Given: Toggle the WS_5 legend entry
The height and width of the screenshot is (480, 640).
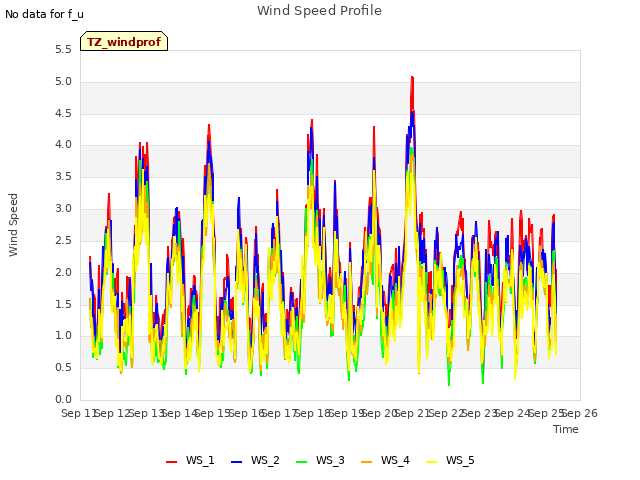Looking at the screenshot, I should 450,460.
